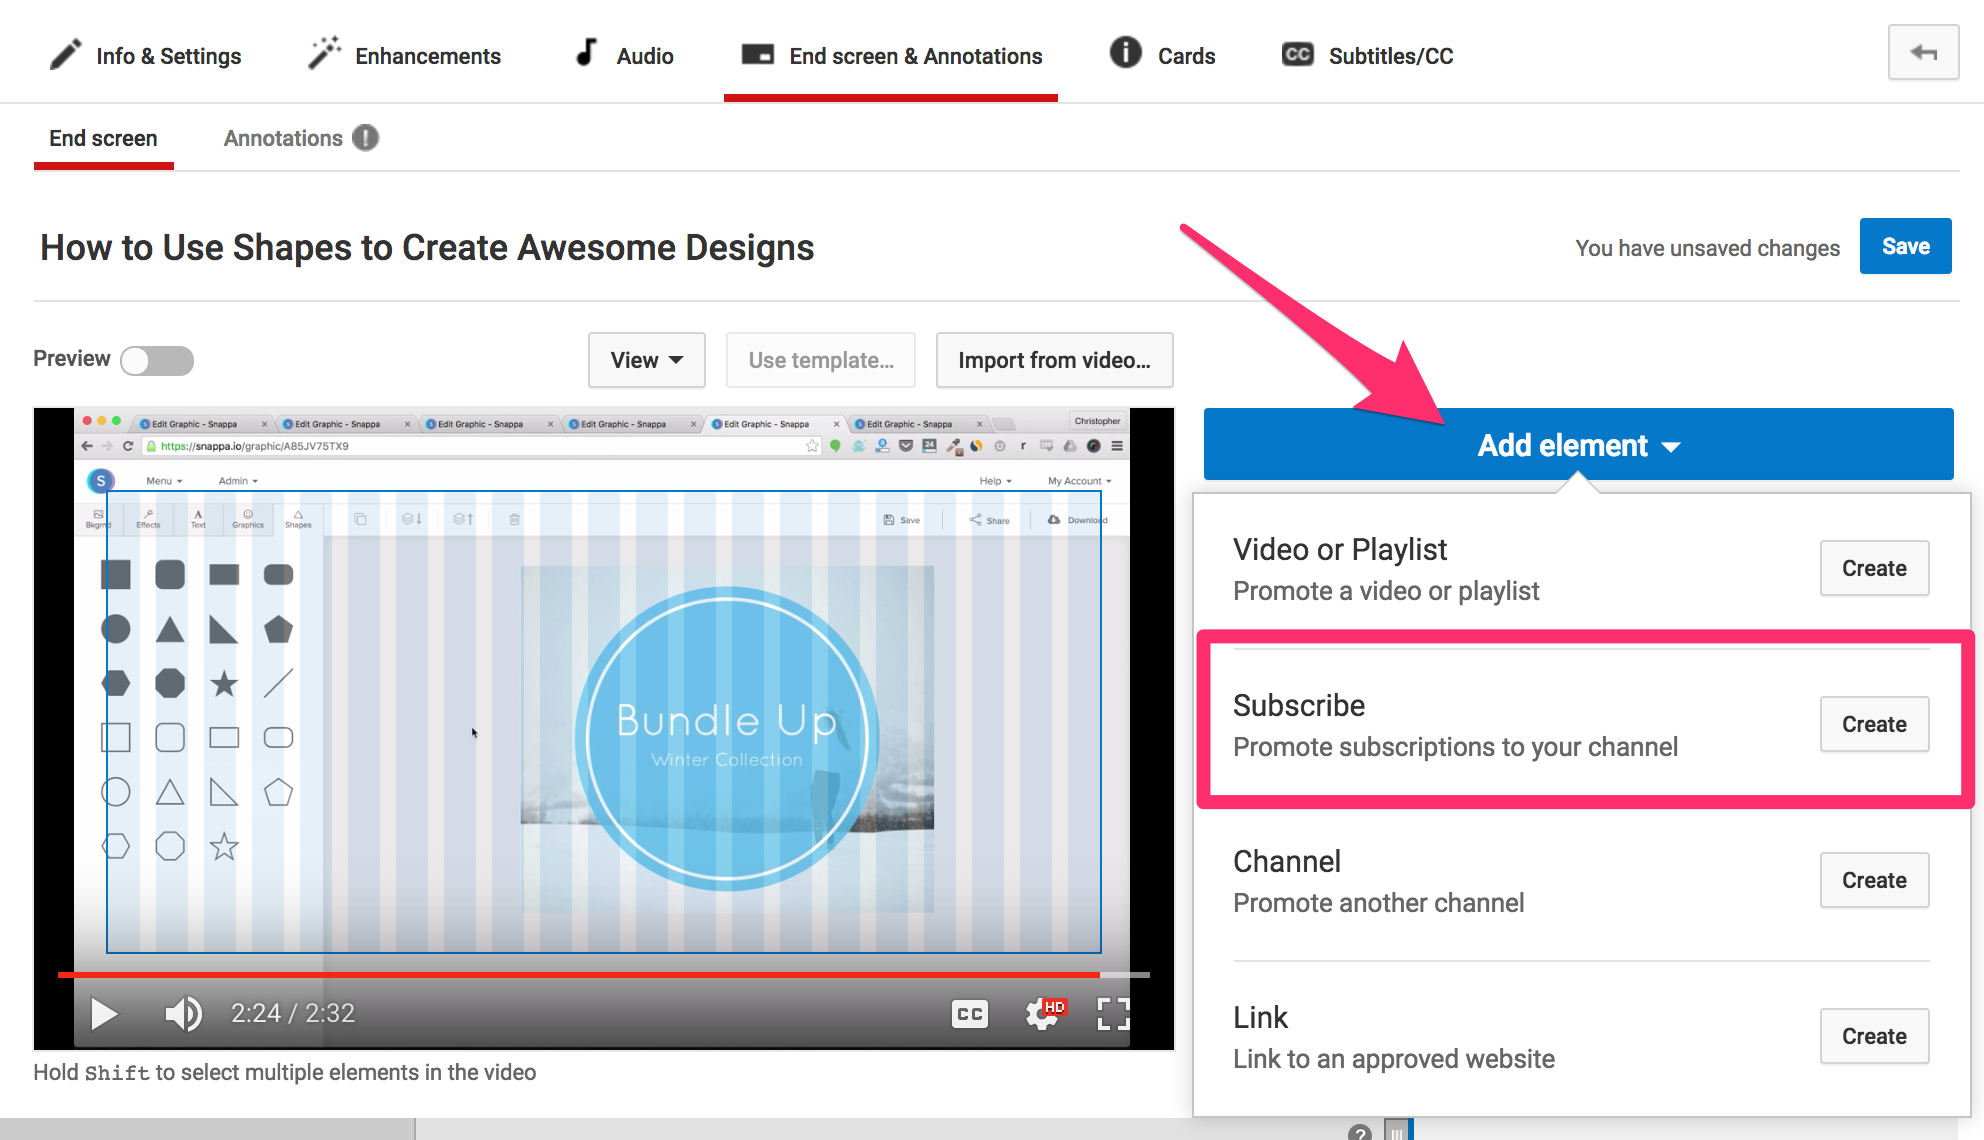
Task: Create a Subscribe element
Action: (1874, 724)
